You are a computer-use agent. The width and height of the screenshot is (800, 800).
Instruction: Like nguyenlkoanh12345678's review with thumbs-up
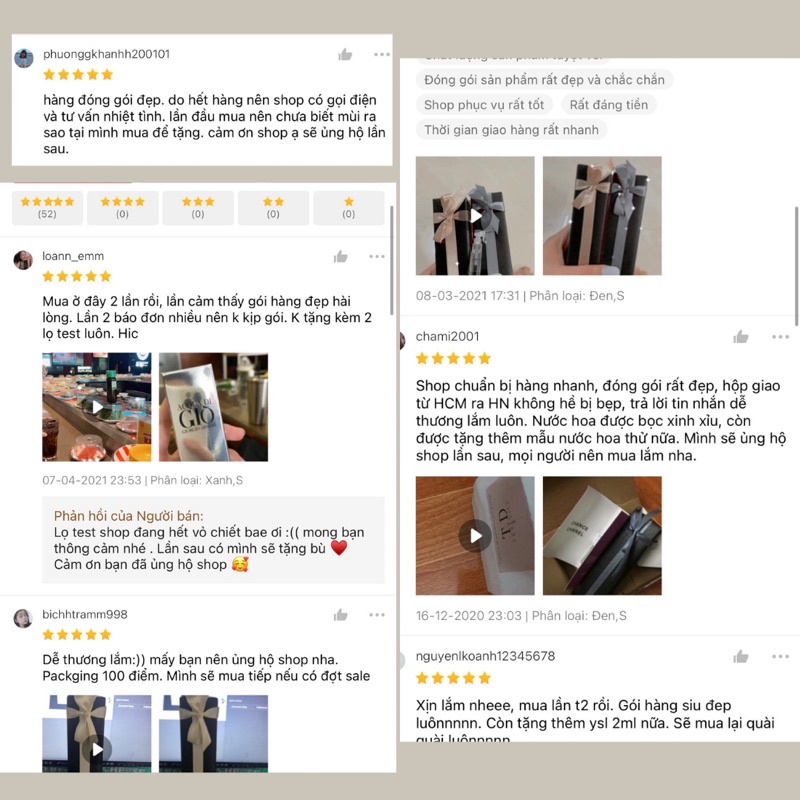click(x=741, y=656)
